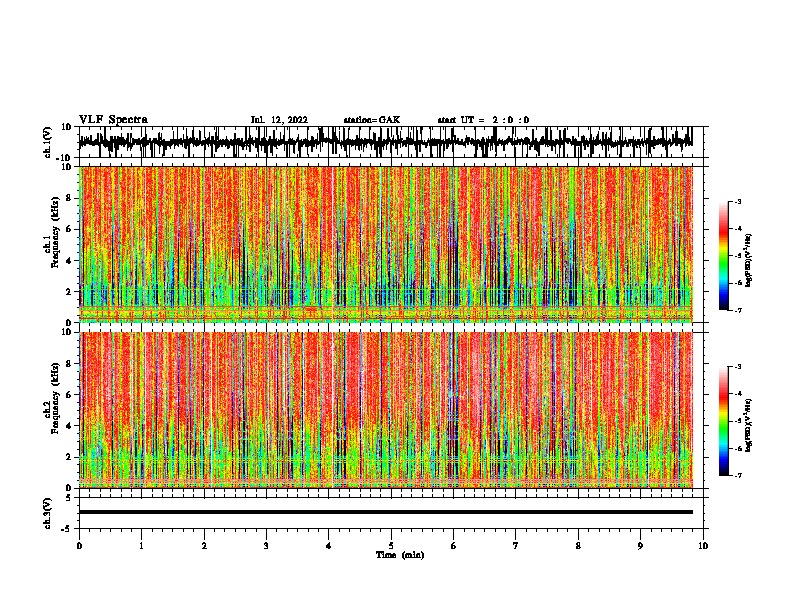
Task: Click the time axis tick label "2"
Action: point(204,546)
